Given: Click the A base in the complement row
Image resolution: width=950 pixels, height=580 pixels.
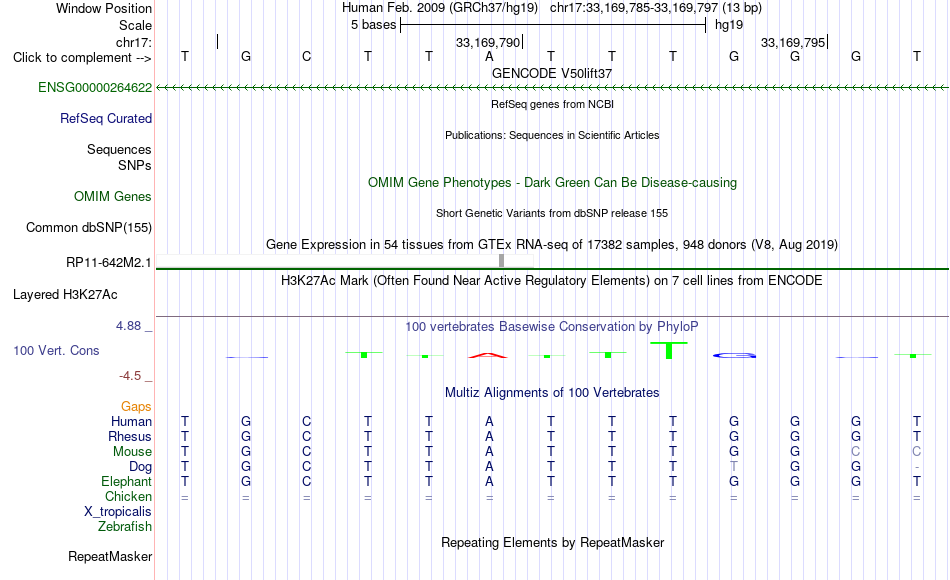Looking at the screenshot, I should pyautogui.click(x=490, y=56).
